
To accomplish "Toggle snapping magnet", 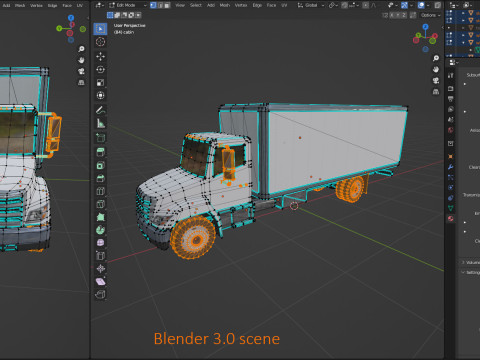I will tap(345, 5).
